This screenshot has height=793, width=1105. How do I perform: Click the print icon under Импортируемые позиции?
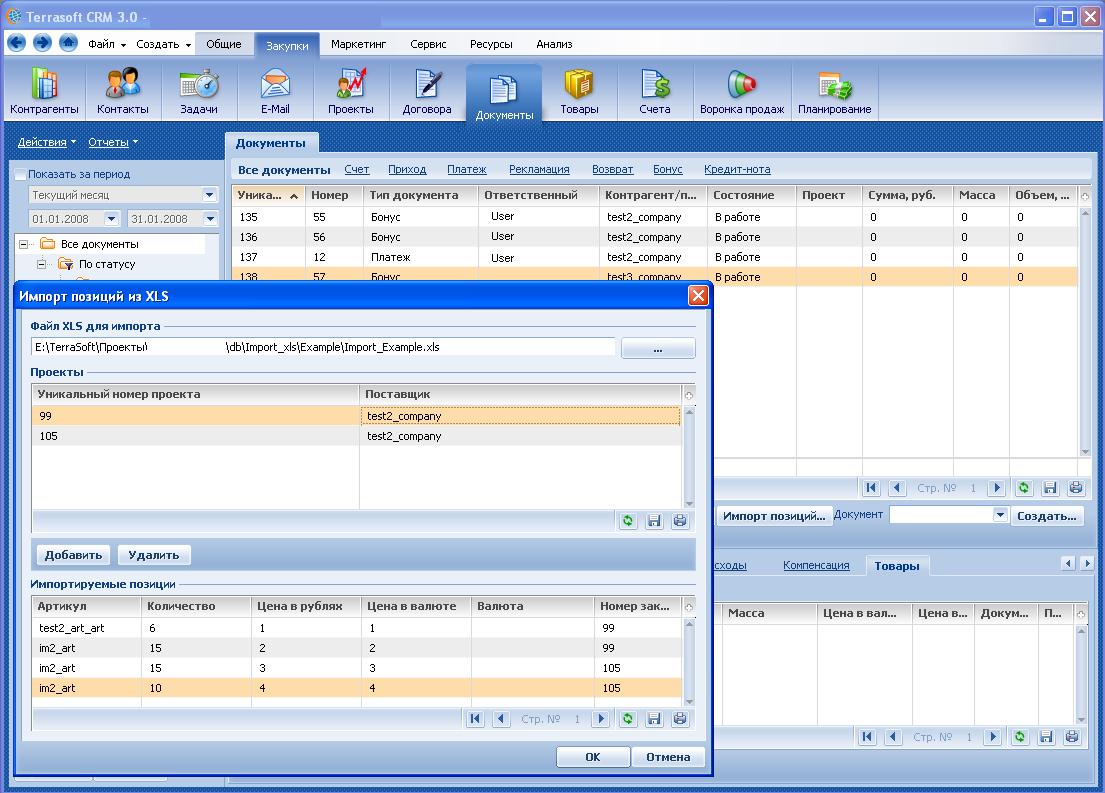(681, 718)
